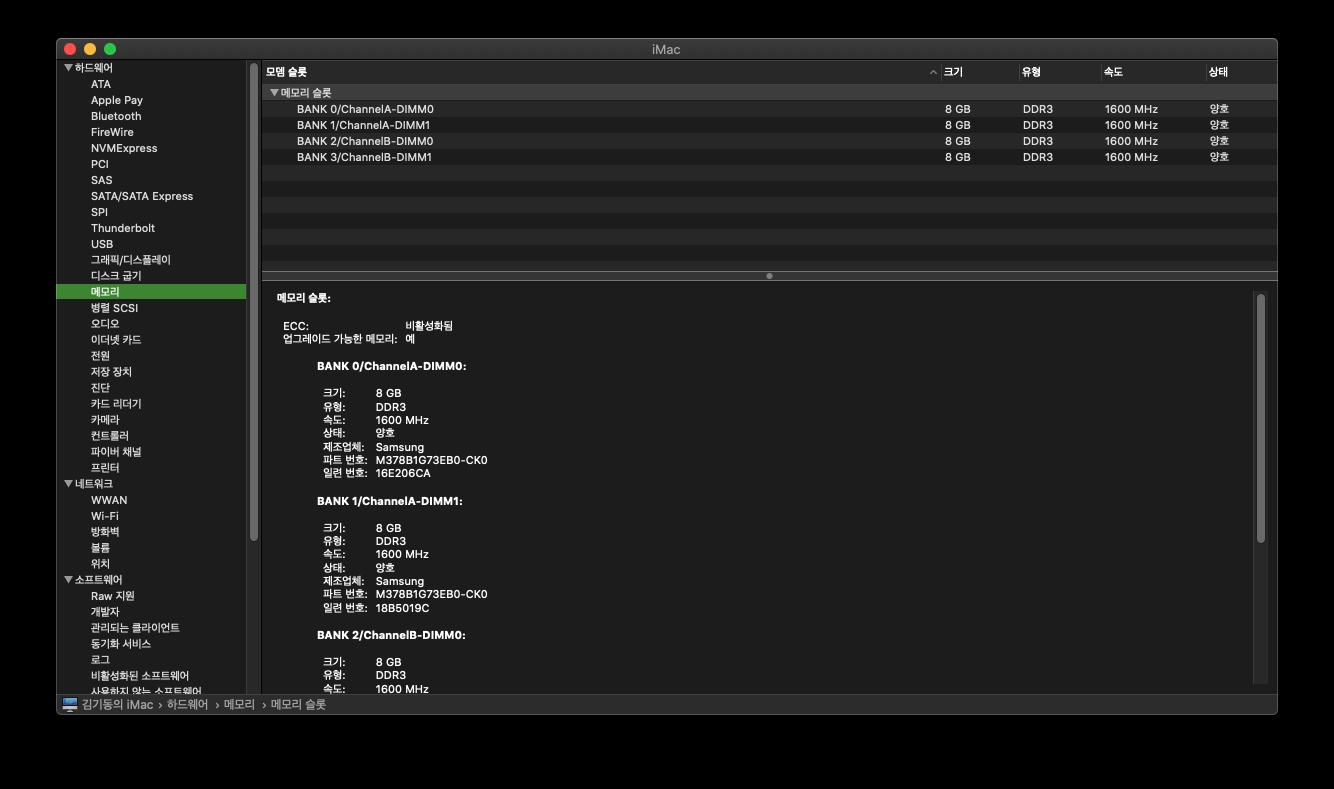Select 디스크 굽기 in the sidebar

(116, 276)
